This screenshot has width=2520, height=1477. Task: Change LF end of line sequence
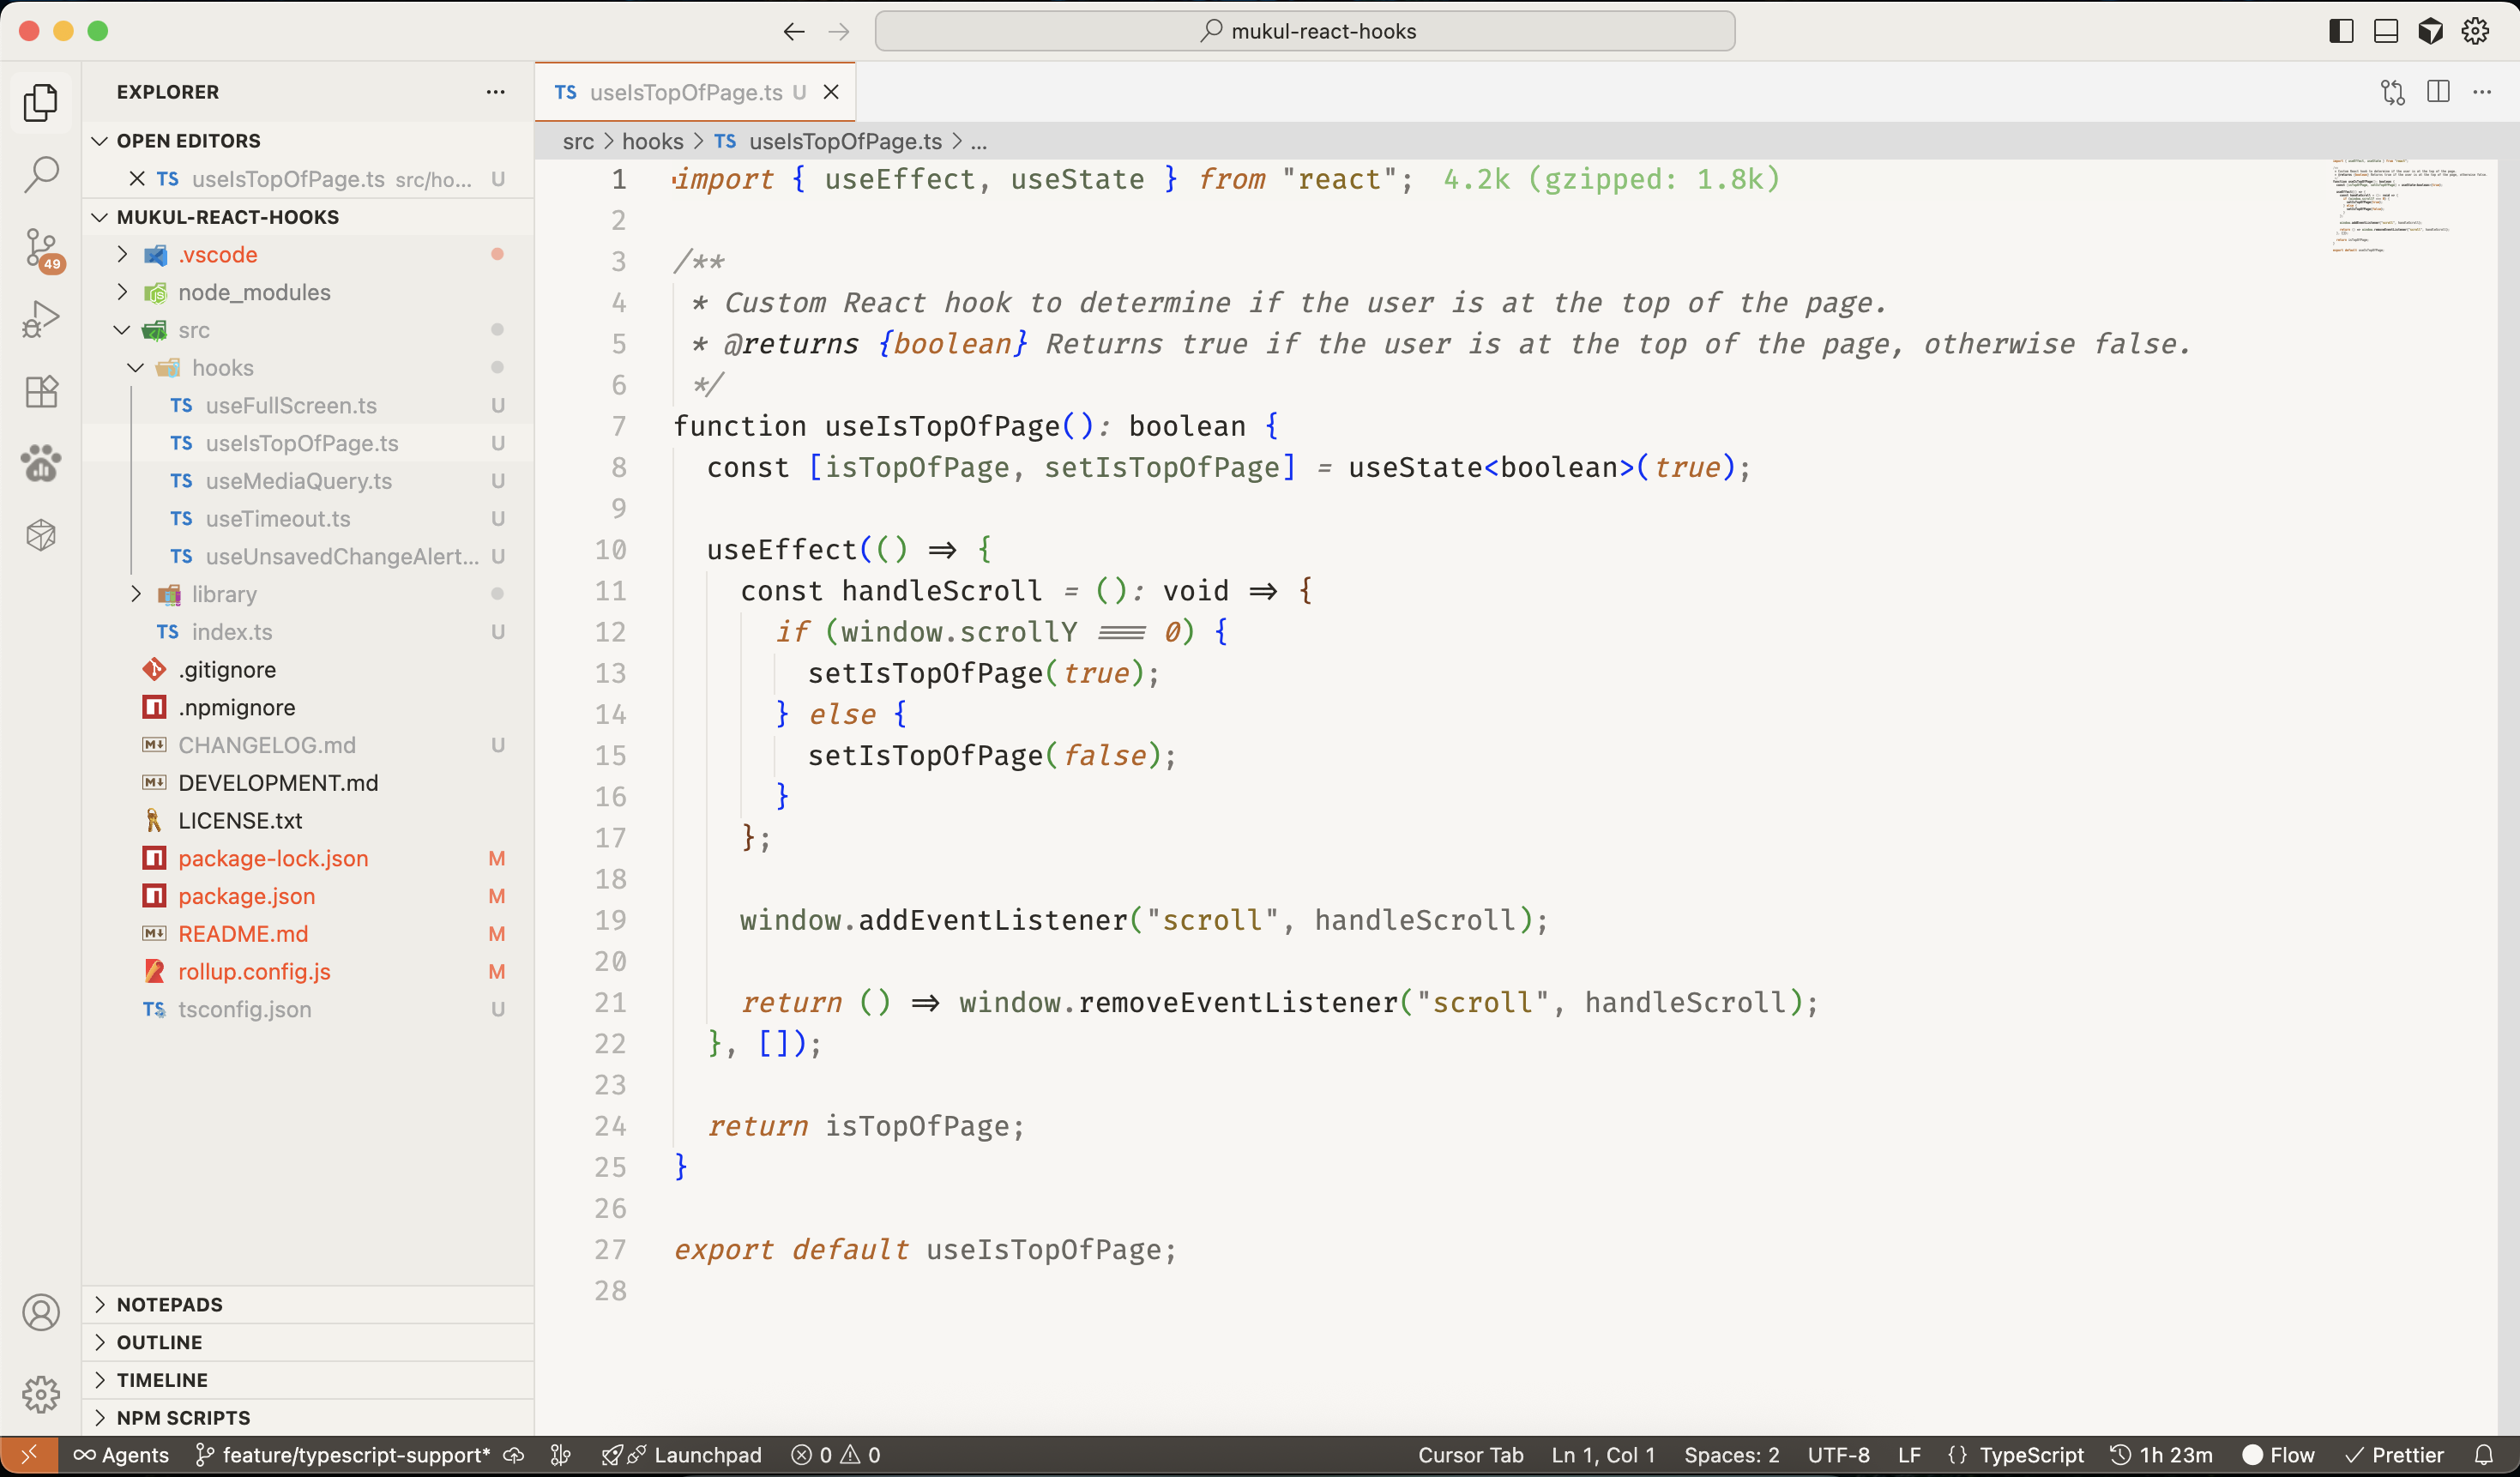pos(1910,1455)
